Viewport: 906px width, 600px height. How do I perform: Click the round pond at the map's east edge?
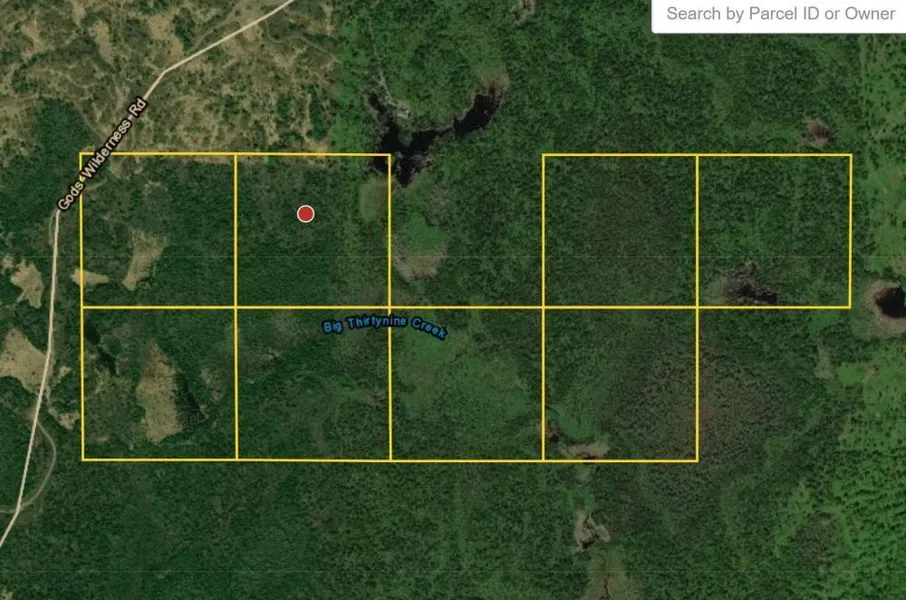[x=889, y=300]
